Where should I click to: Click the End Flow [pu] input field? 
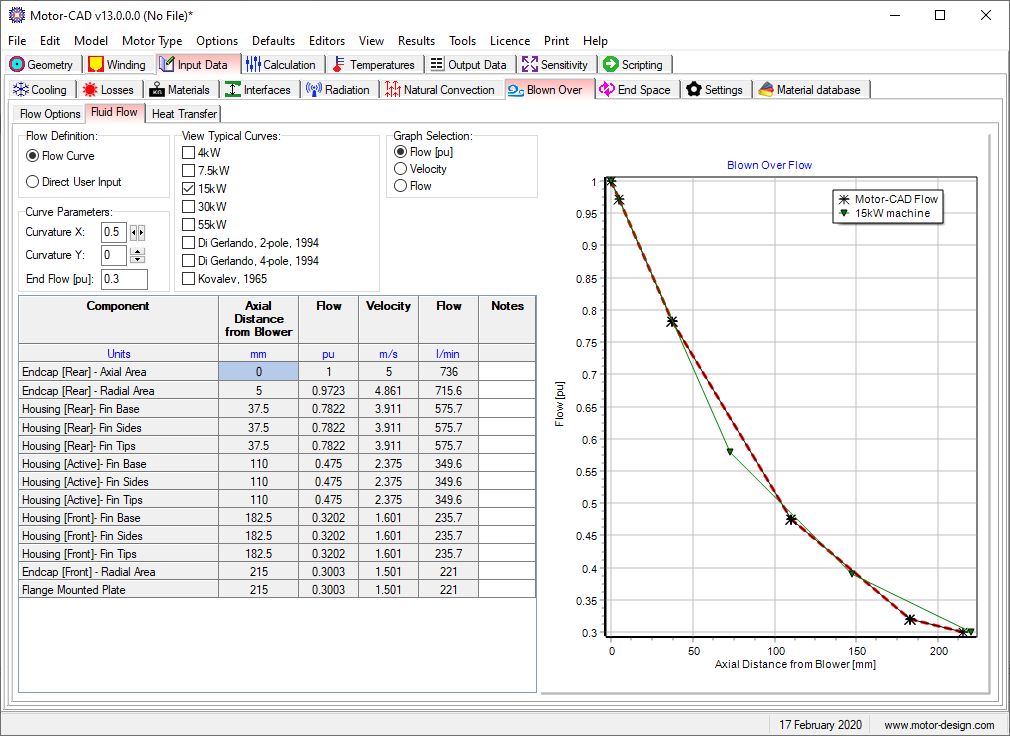click(124, 279)
